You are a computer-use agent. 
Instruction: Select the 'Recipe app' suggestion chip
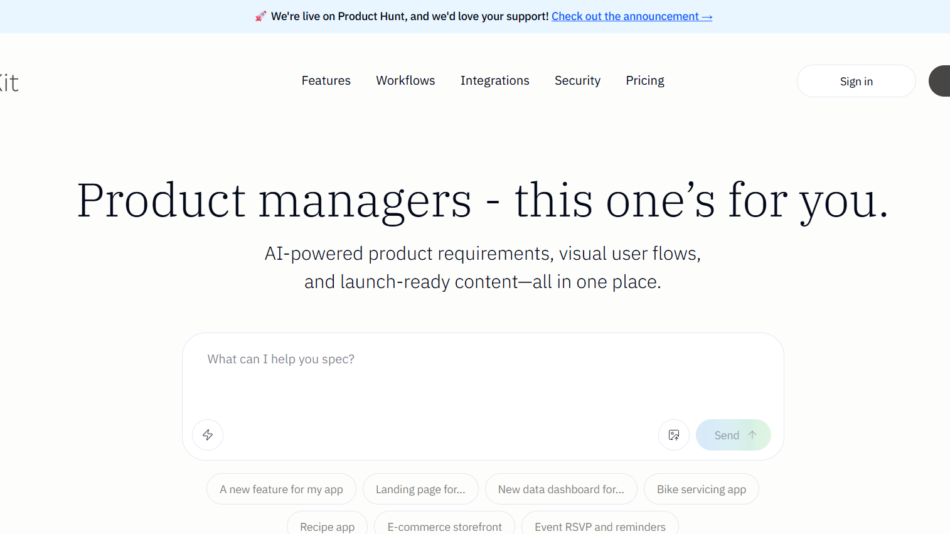point(327,525)
